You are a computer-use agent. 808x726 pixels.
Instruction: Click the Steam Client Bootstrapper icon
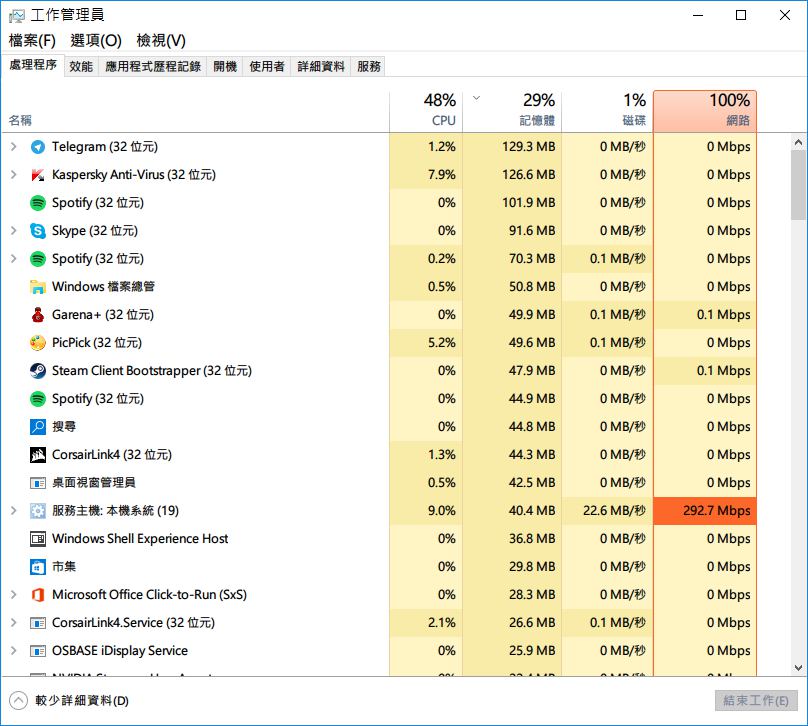click(x=38, y=371)
